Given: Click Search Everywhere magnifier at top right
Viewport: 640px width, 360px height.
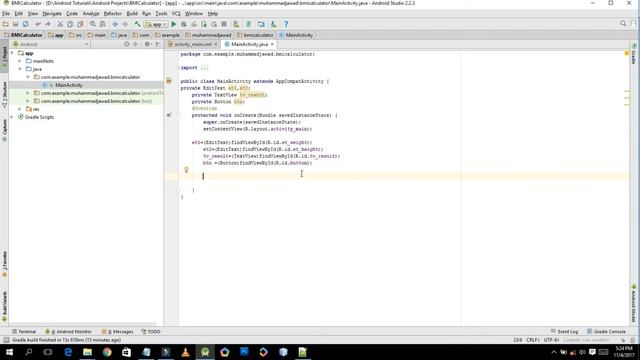Looking at the screenshot, I should 623,24.
